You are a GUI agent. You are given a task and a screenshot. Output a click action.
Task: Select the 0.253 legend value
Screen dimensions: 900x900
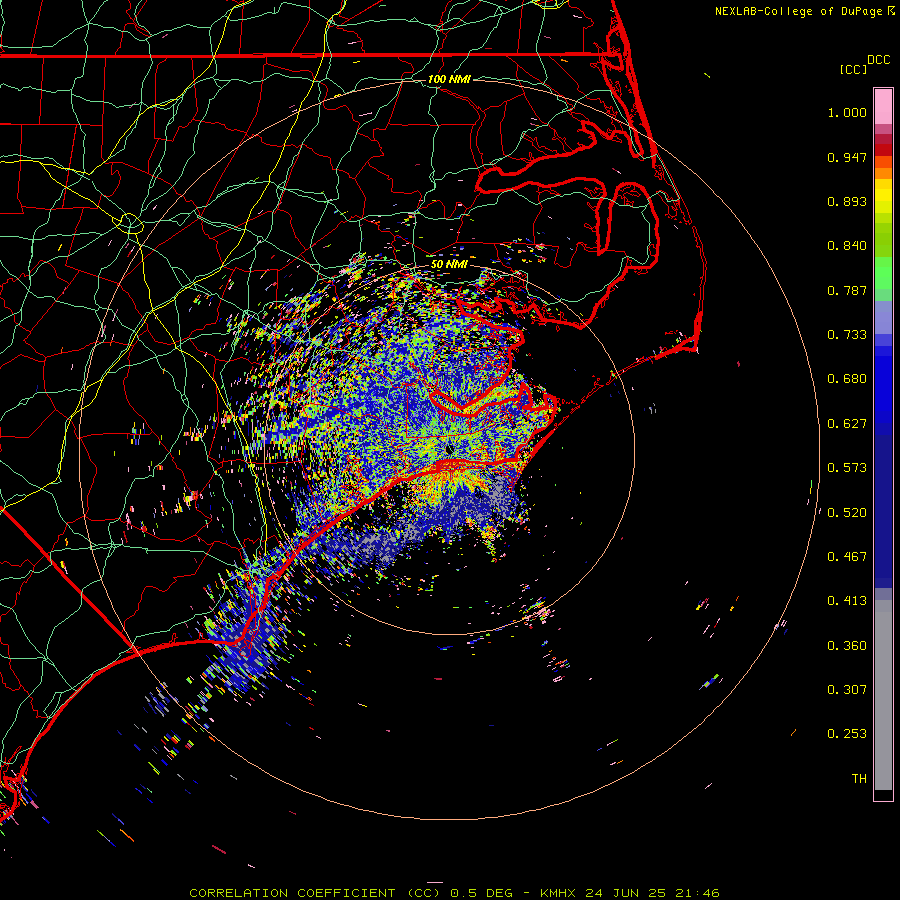coord(847,734)
